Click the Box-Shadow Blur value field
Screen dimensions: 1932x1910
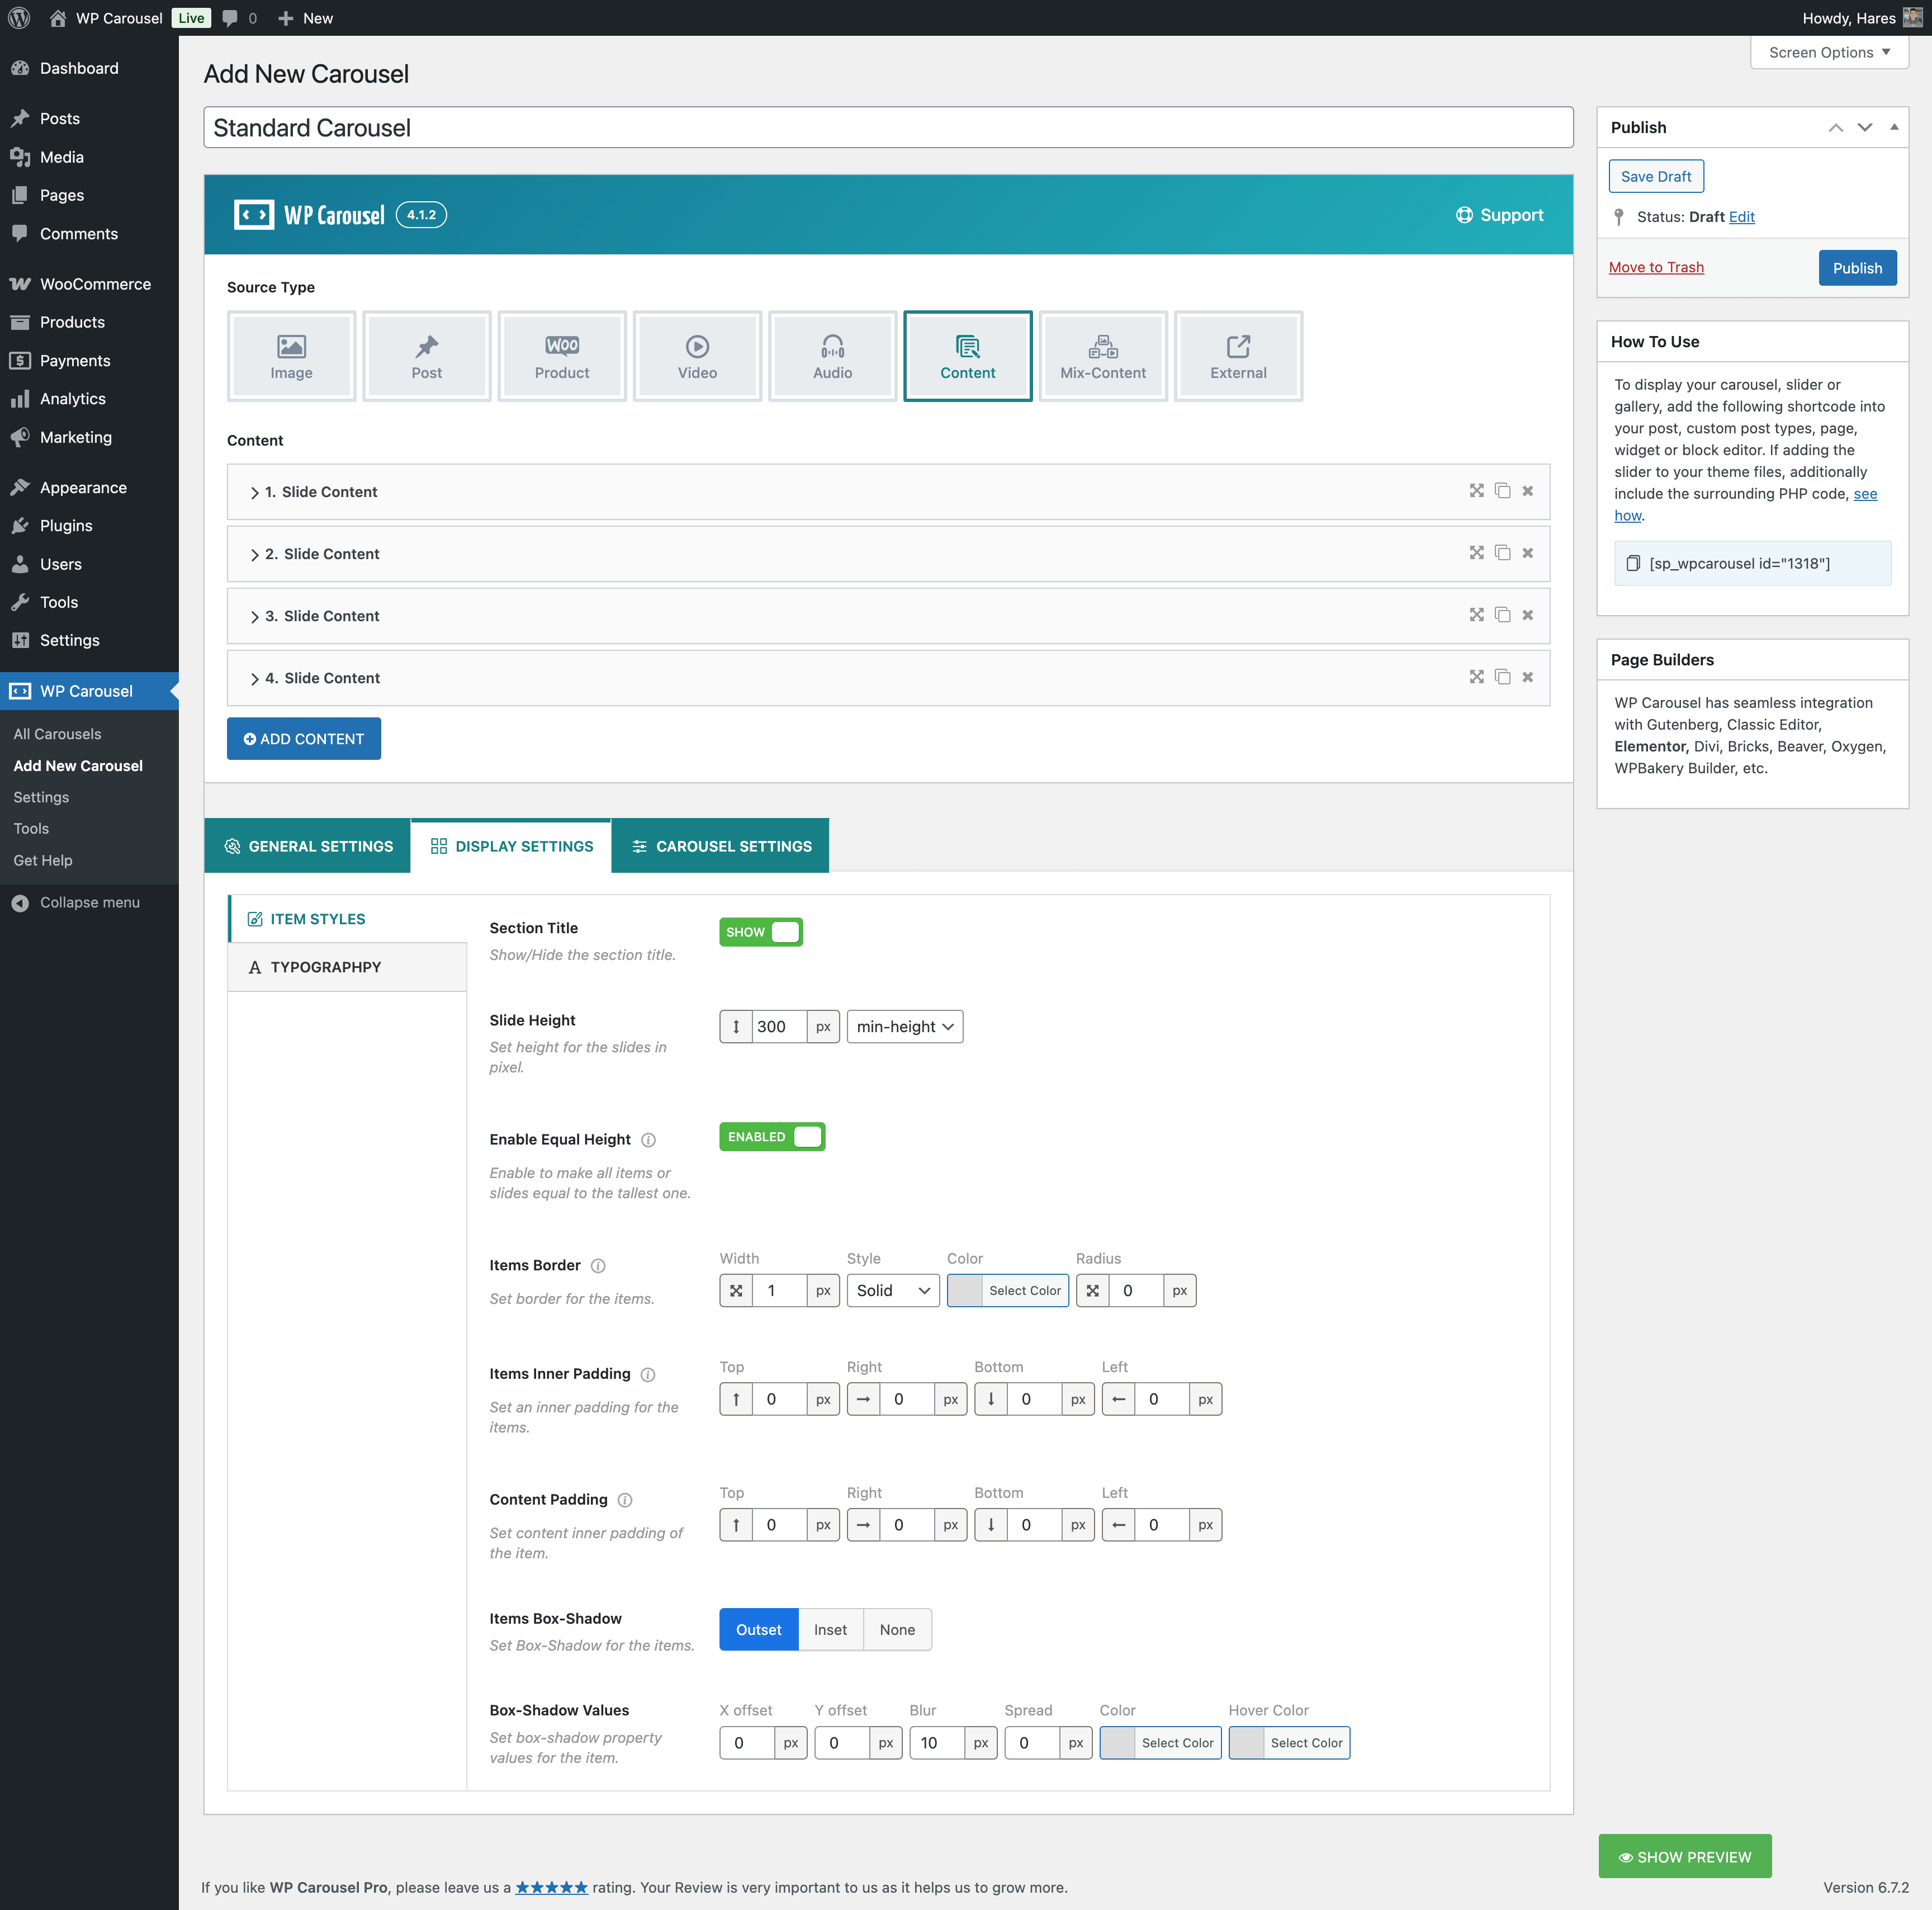click(x=936, y=1743)
